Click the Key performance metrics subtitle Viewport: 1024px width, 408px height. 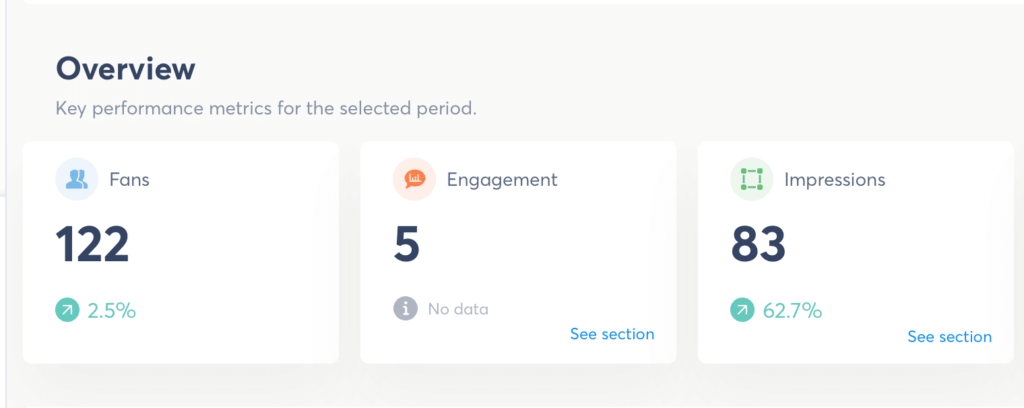(266, 108)
